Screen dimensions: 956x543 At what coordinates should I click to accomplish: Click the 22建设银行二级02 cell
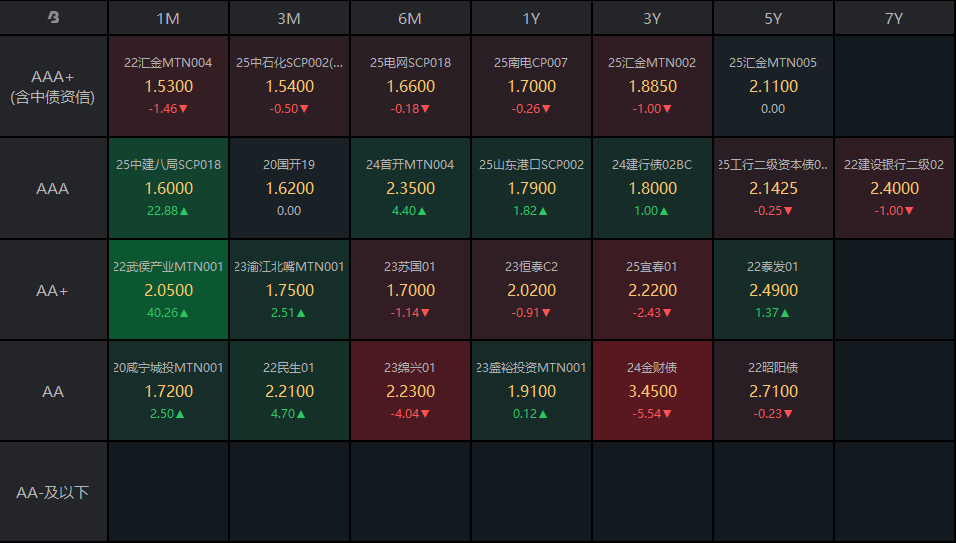pyautogui.click(x=894, y=188)
